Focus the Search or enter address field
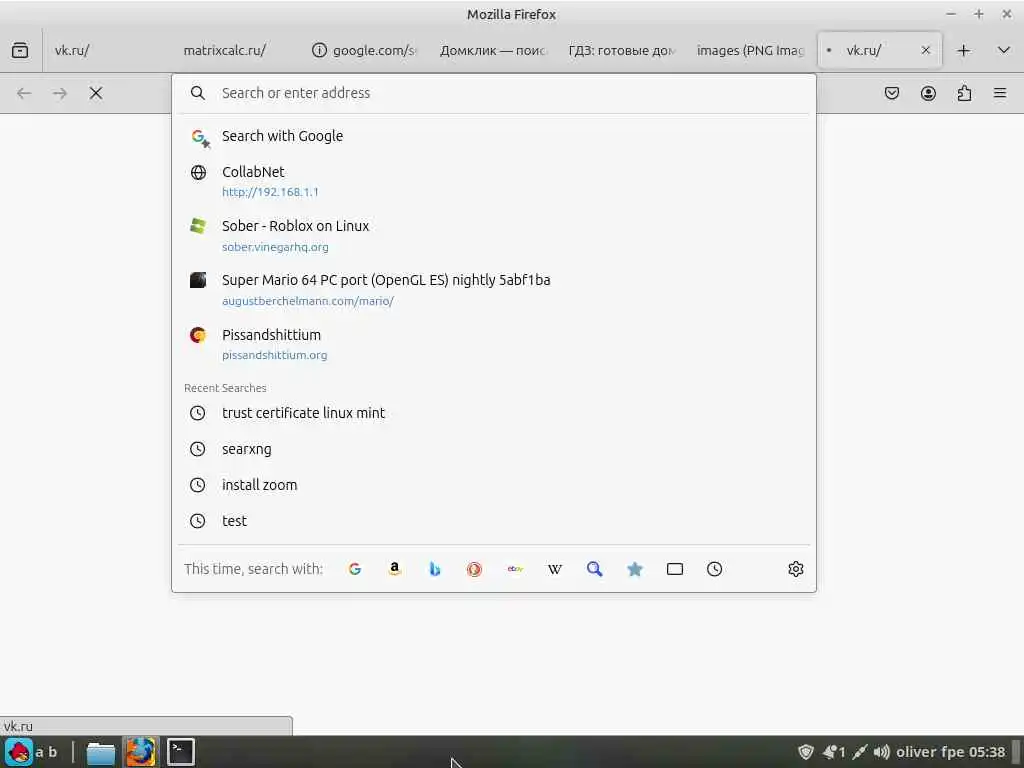 (x=494, y=93)
